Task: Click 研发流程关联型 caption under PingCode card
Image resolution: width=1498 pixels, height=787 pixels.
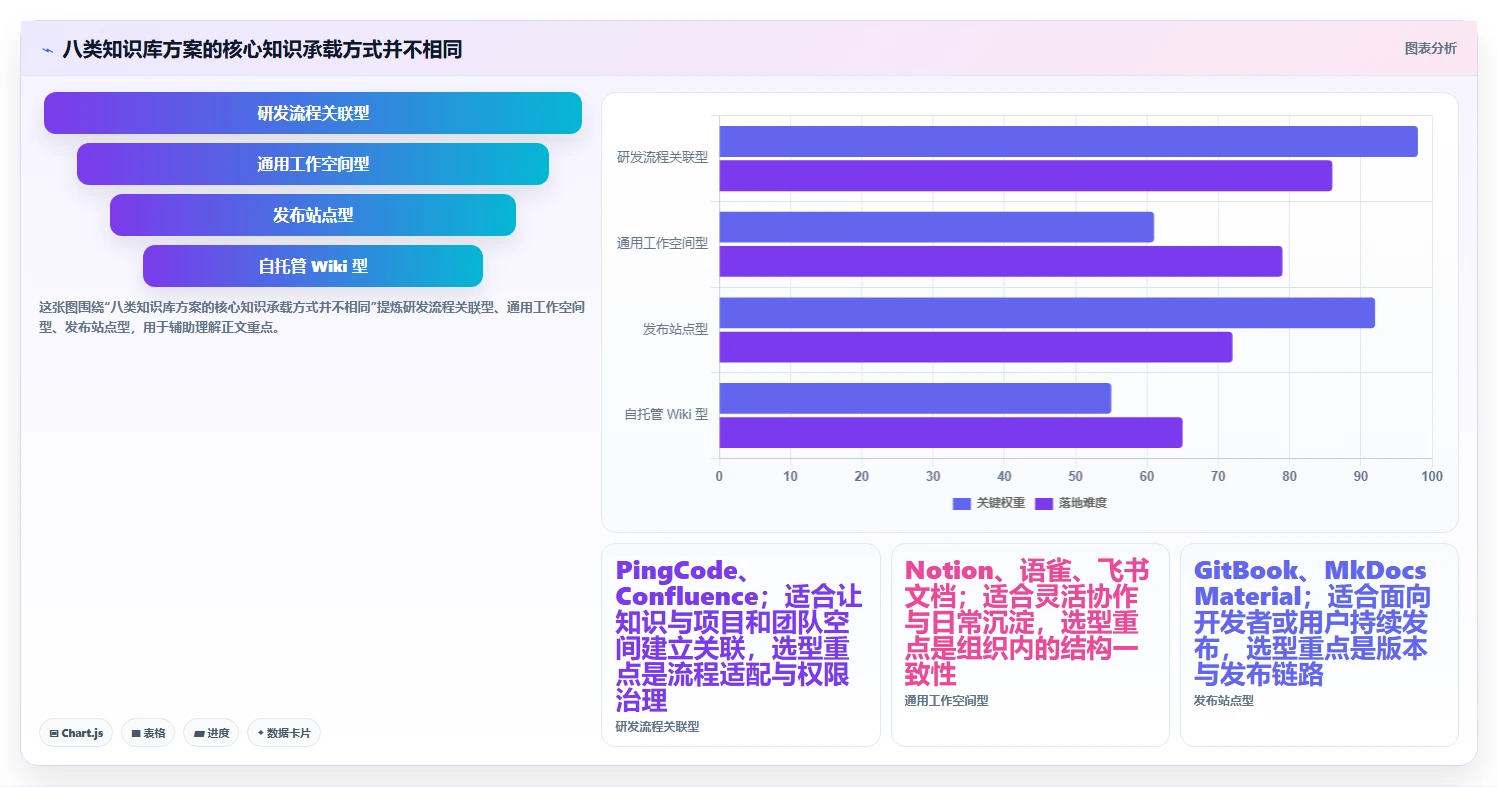Action: [657, 727]
